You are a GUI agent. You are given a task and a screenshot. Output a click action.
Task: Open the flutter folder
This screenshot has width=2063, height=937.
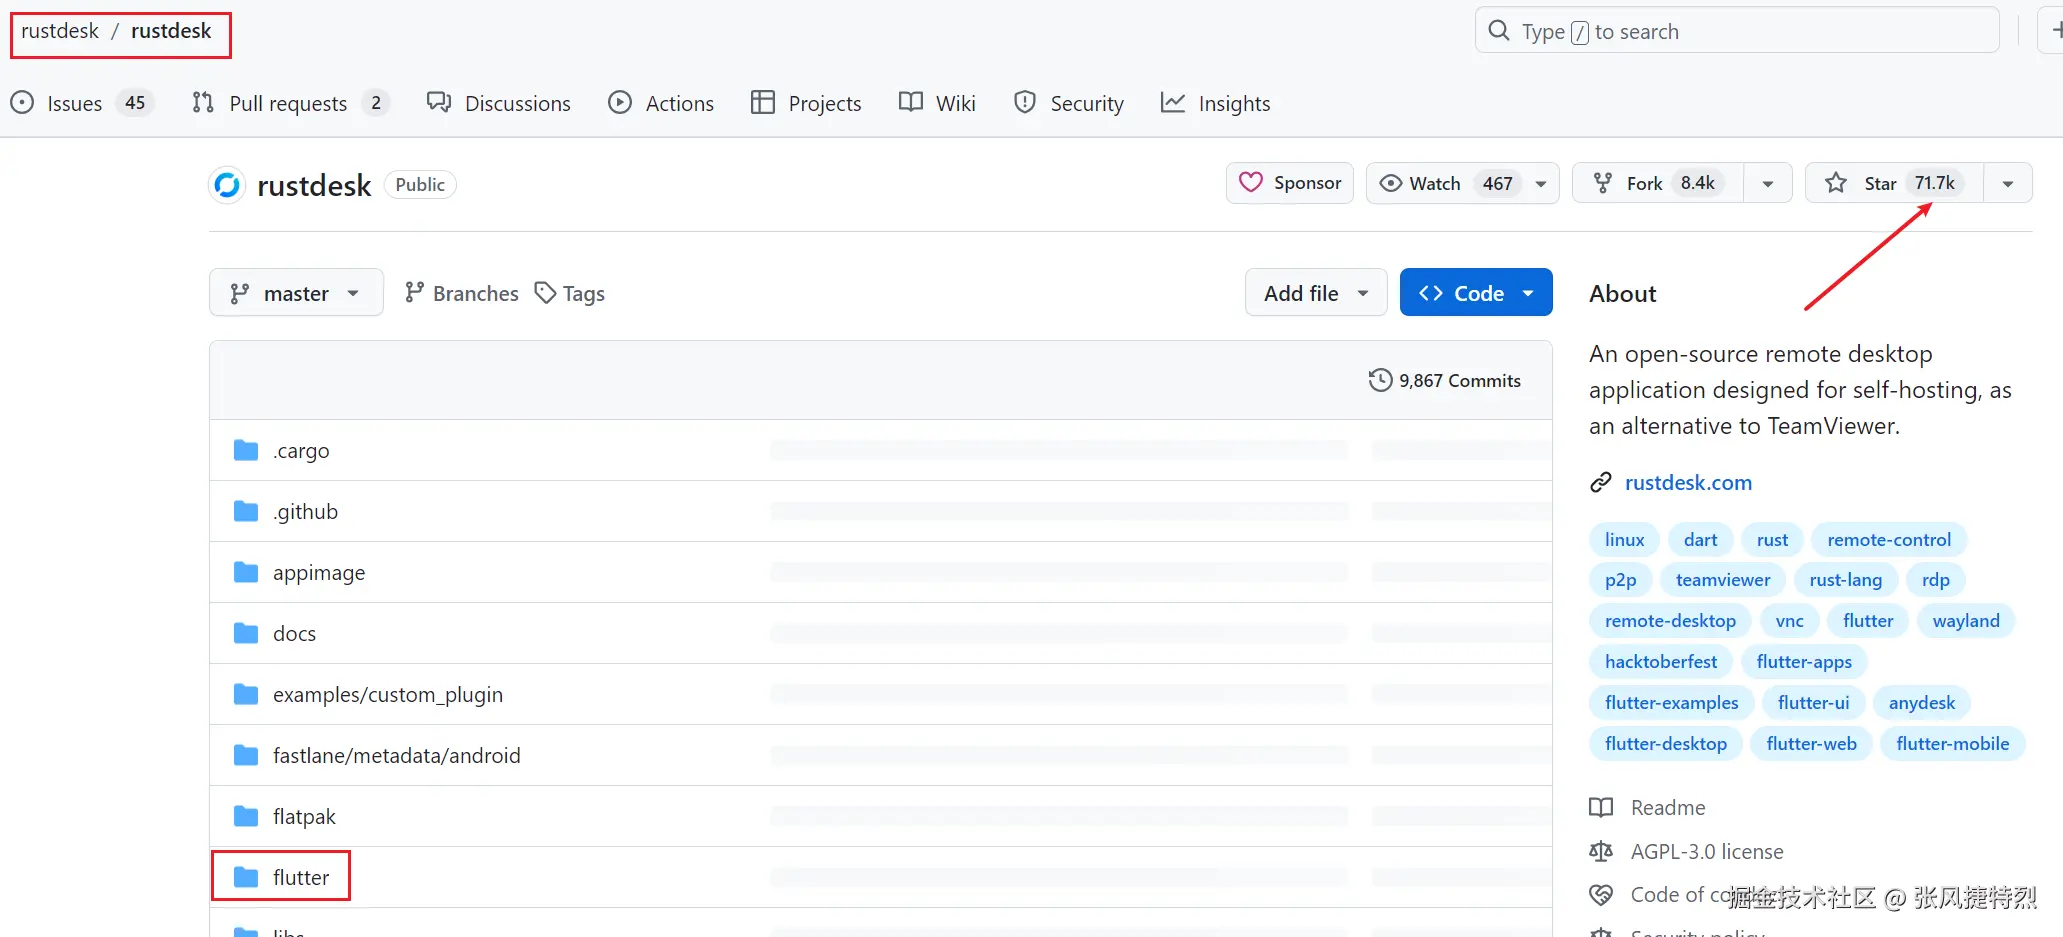301,878
